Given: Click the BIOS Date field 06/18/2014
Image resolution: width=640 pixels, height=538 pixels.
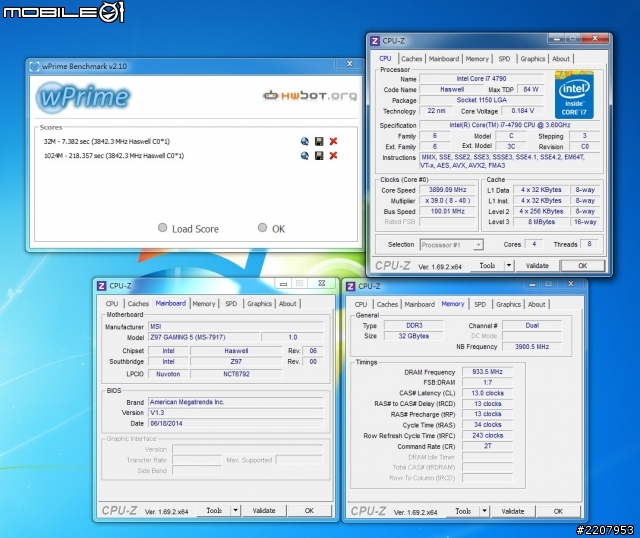Looking at the screenshot, I should pos(236,423).
